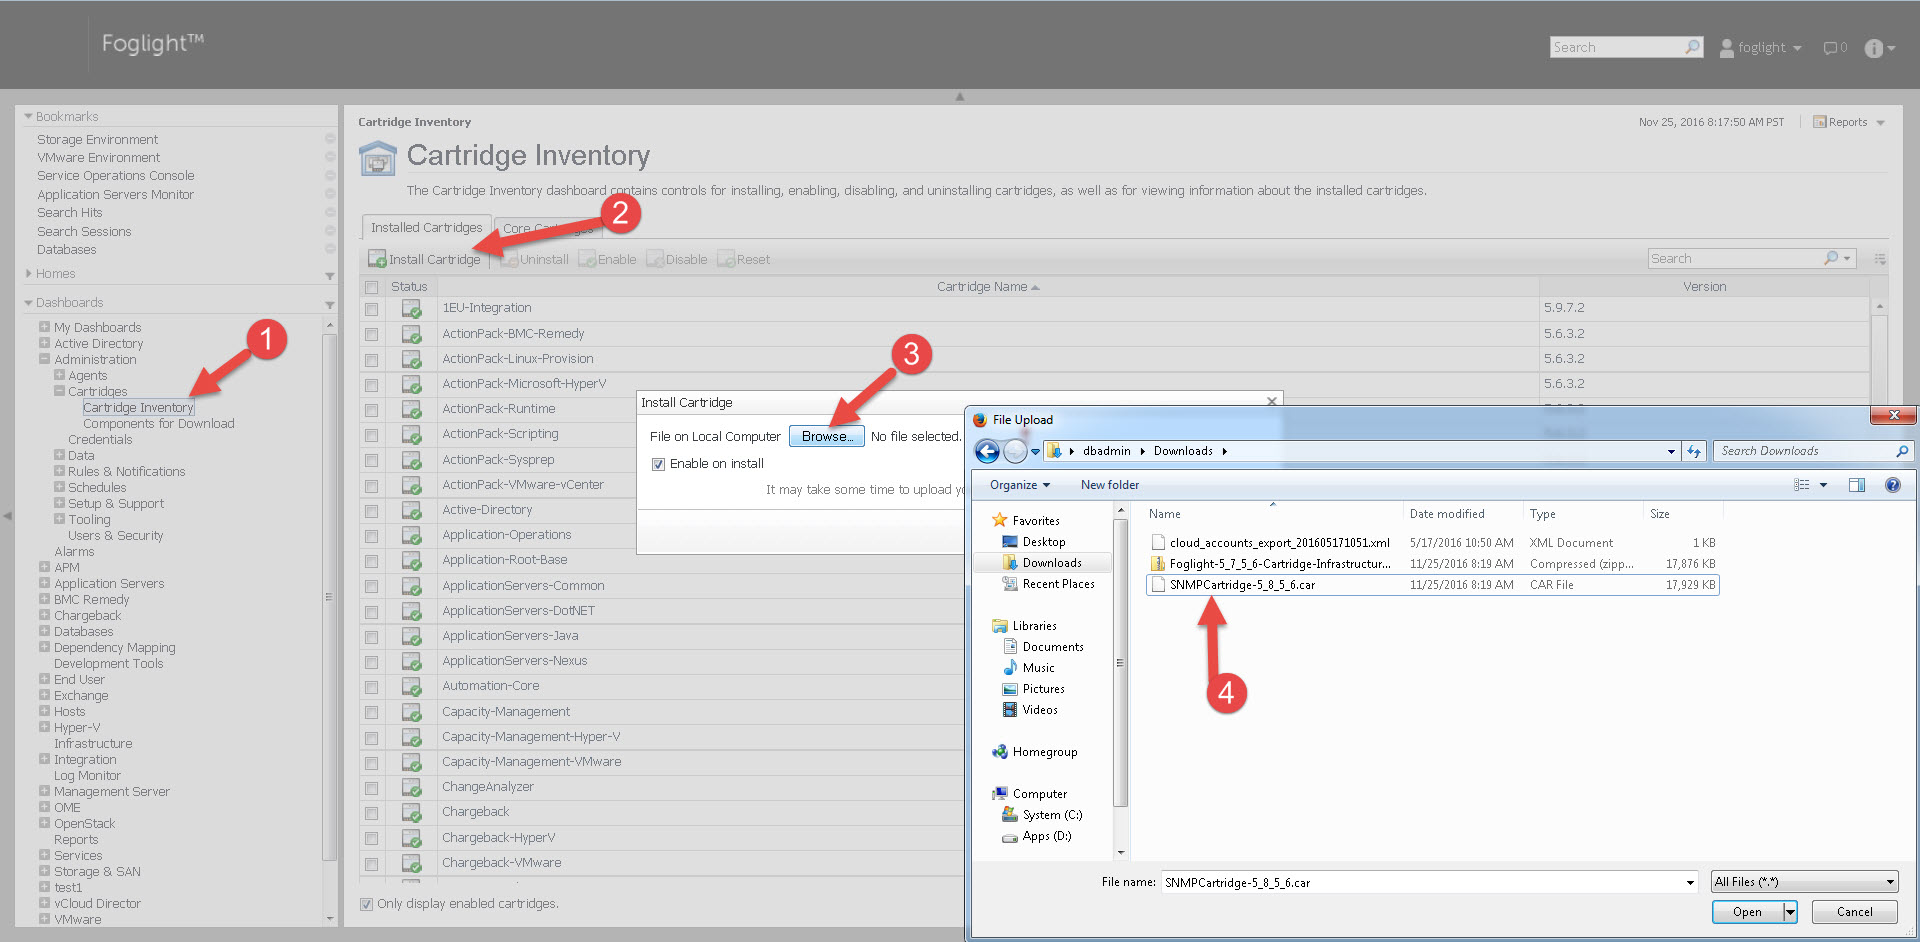Open VMware Environment bookmark
The width and height of the screenshot is (1920, 942).
98,158
